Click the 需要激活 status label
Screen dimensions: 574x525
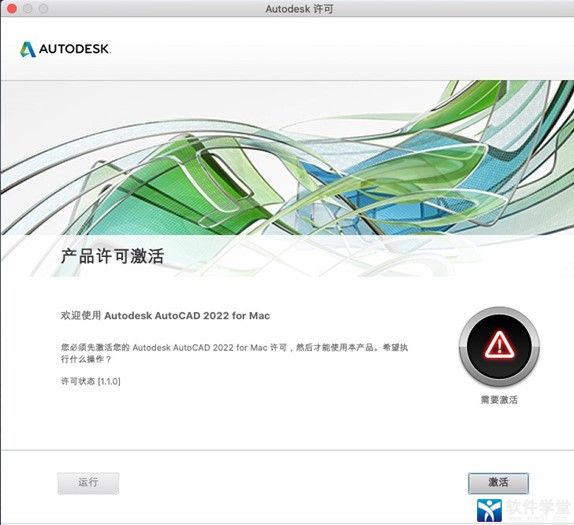[499, 400]
